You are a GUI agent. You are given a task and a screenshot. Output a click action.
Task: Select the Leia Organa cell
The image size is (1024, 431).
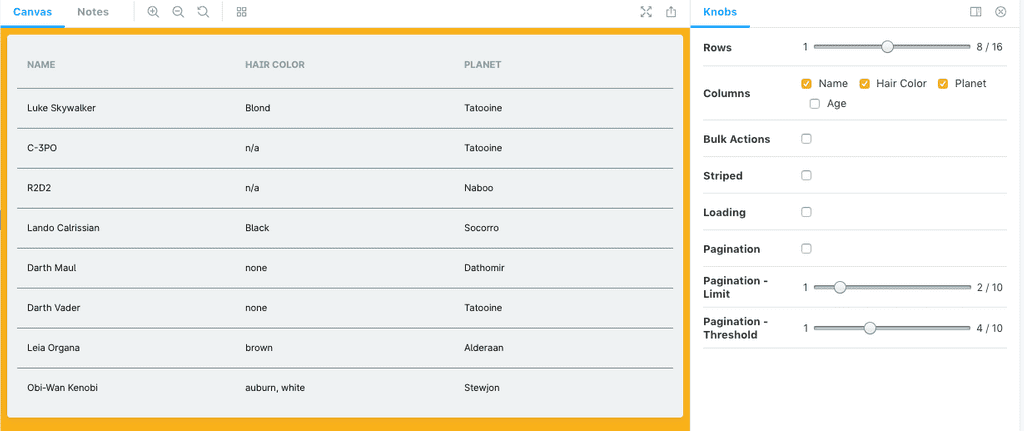click(x=54, y=348)
